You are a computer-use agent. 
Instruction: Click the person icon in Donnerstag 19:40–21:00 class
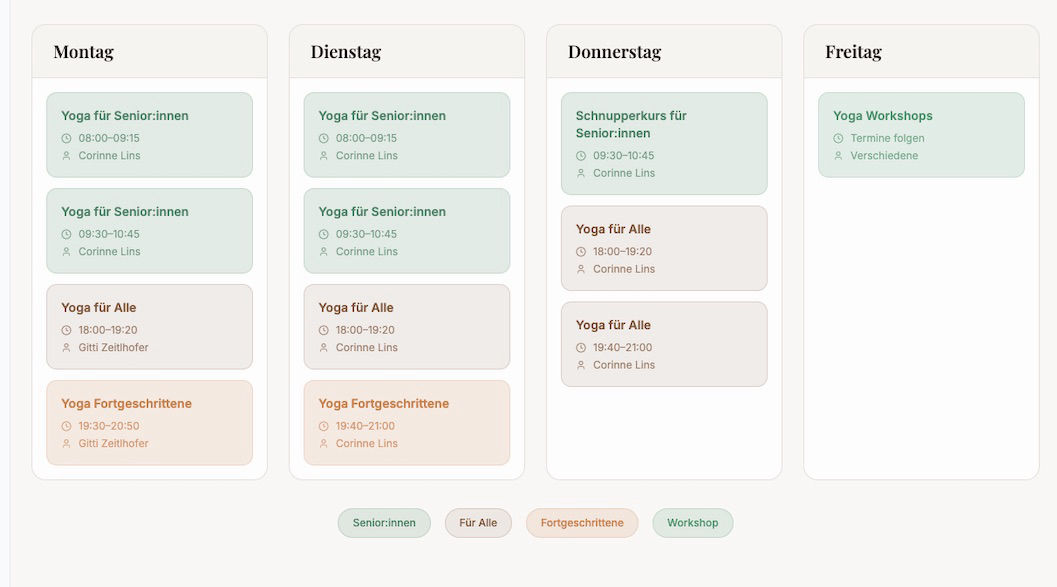click(x=580, y=365)
